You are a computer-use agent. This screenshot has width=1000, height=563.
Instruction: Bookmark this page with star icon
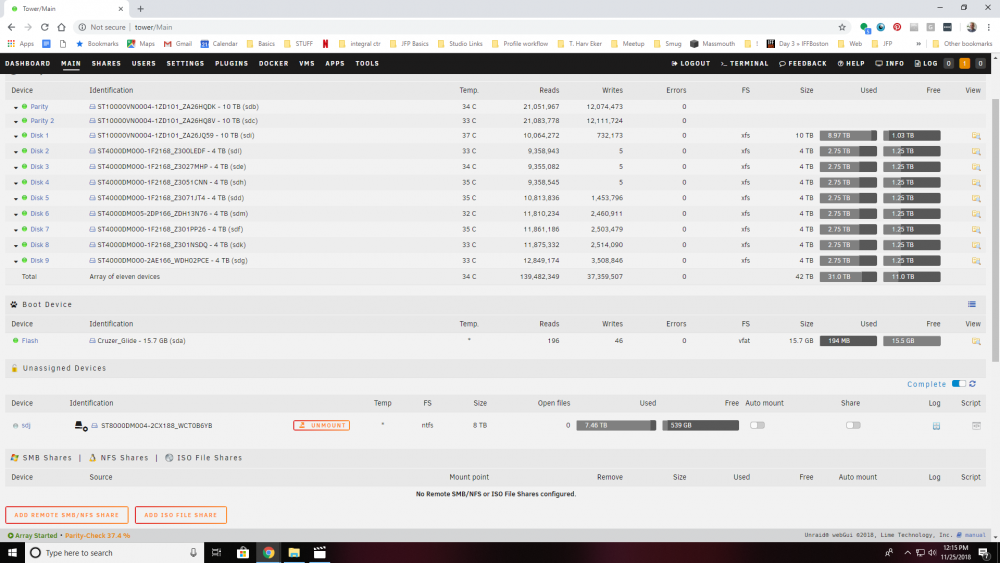coord(842,27)
